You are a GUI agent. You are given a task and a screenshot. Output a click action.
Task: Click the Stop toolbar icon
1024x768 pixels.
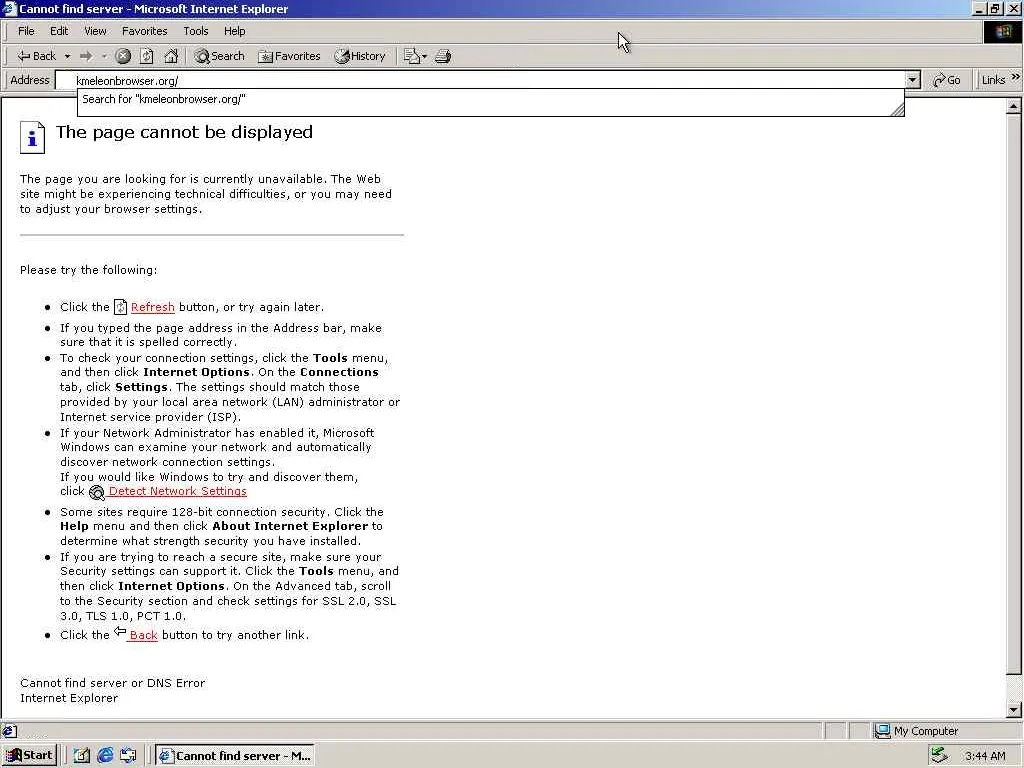pyautogui.click(x=123, y=56)
